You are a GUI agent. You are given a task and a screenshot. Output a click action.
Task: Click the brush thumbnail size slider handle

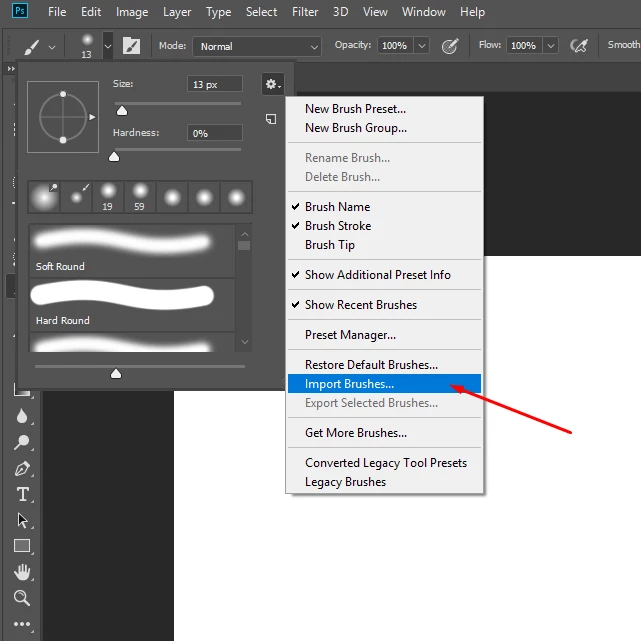click(116, 373)
